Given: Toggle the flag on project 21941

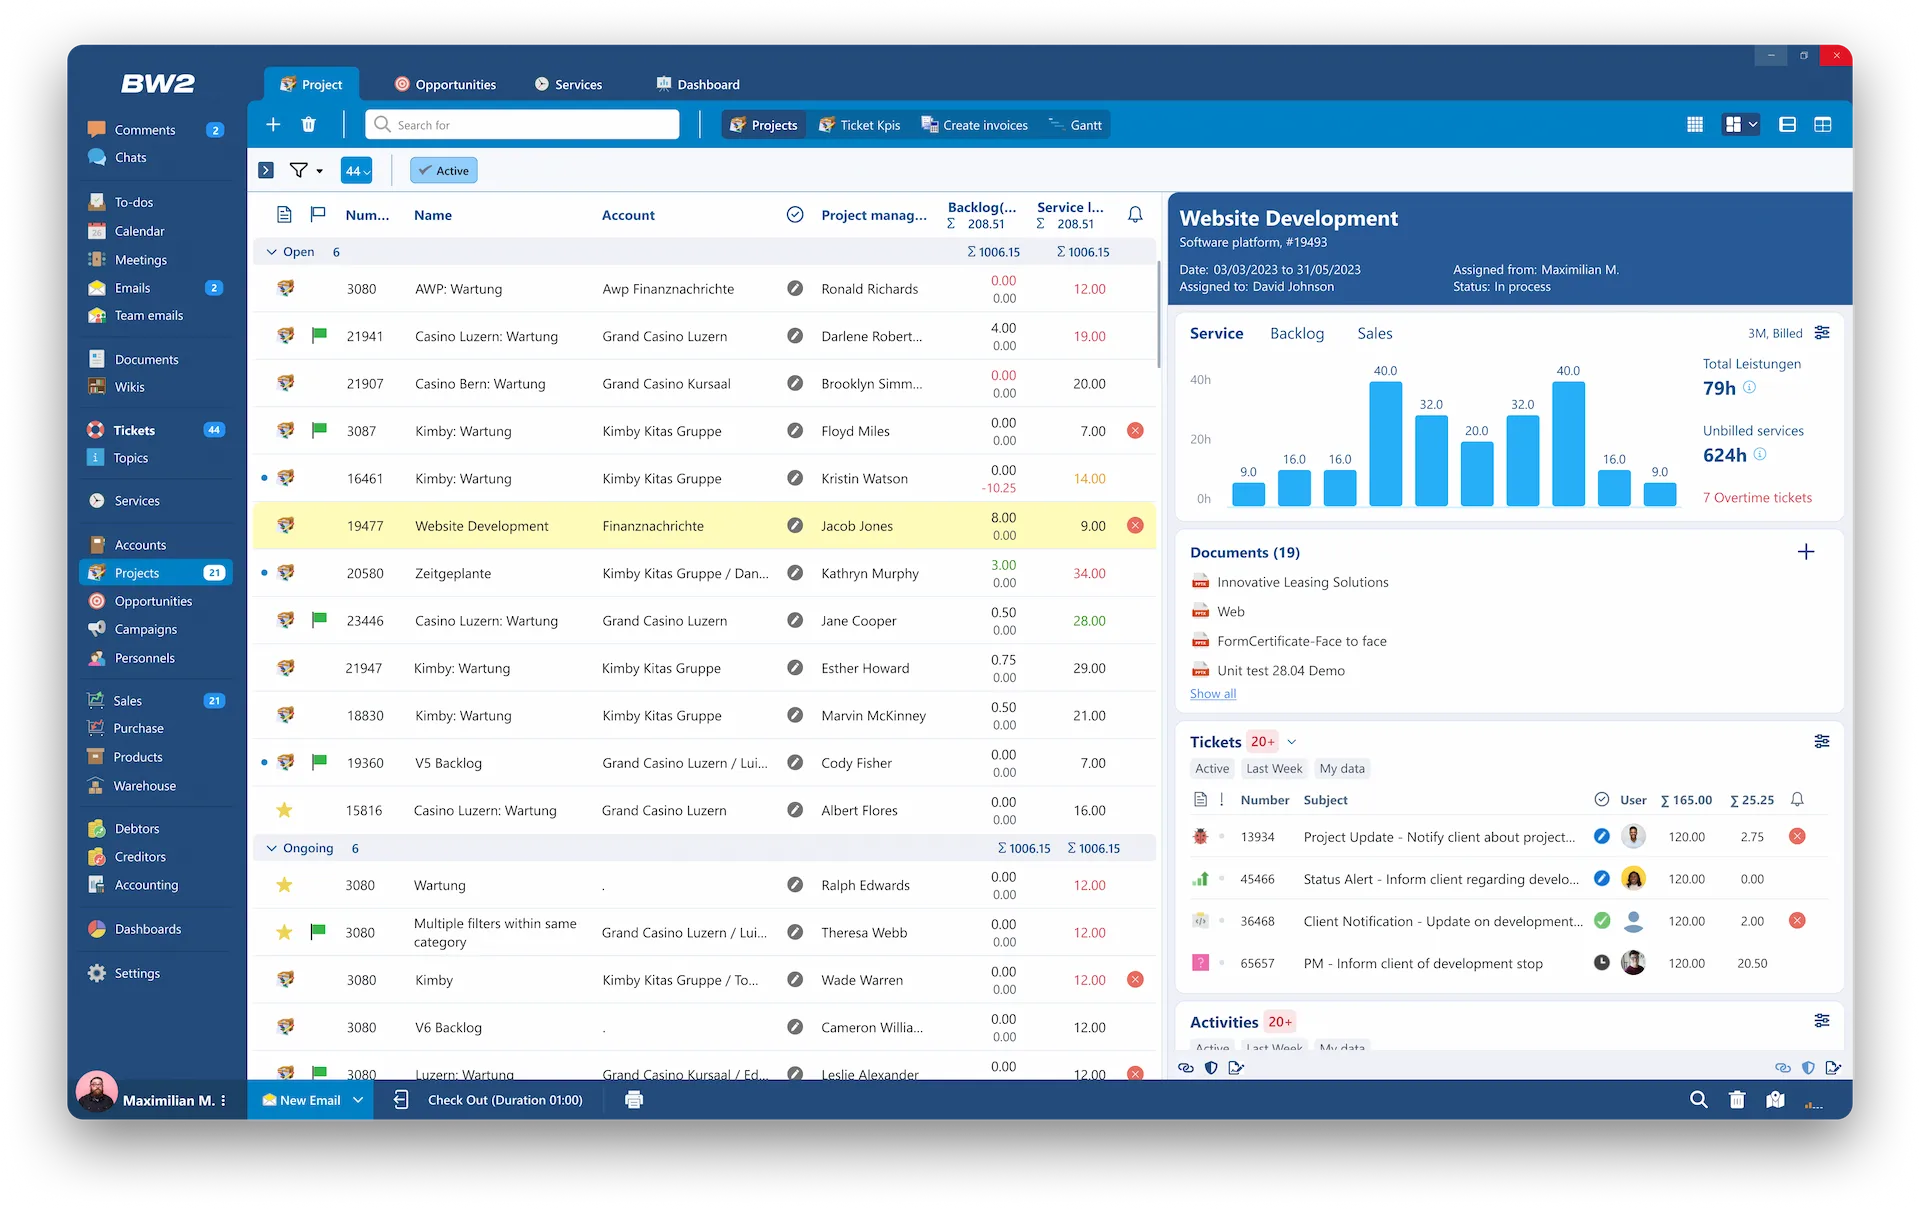Looking at the screenshot, I should tap(318, 335).
